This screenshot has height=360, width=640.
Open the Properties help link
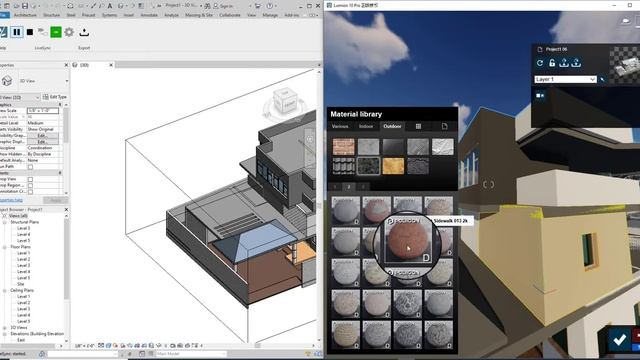(x=11, y=200)
